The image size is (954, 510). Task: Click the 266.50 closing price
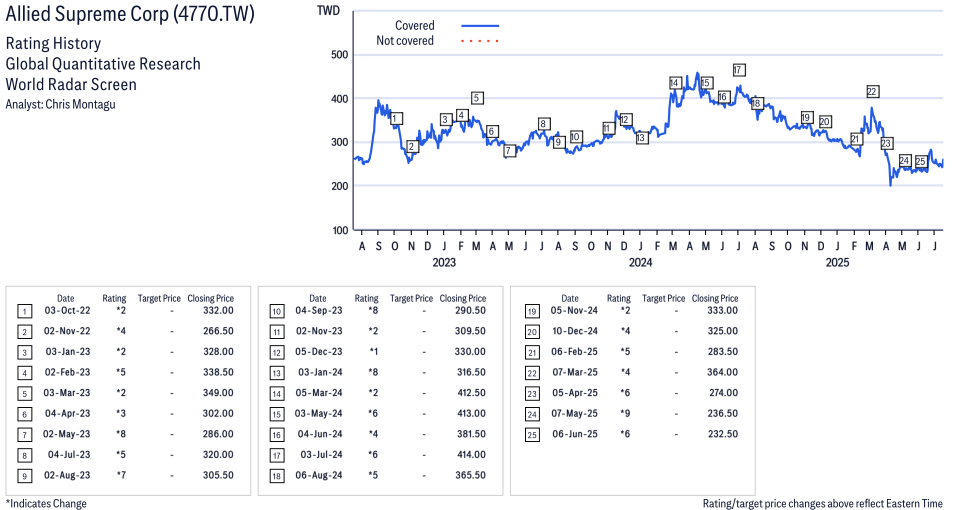[218, 331]
